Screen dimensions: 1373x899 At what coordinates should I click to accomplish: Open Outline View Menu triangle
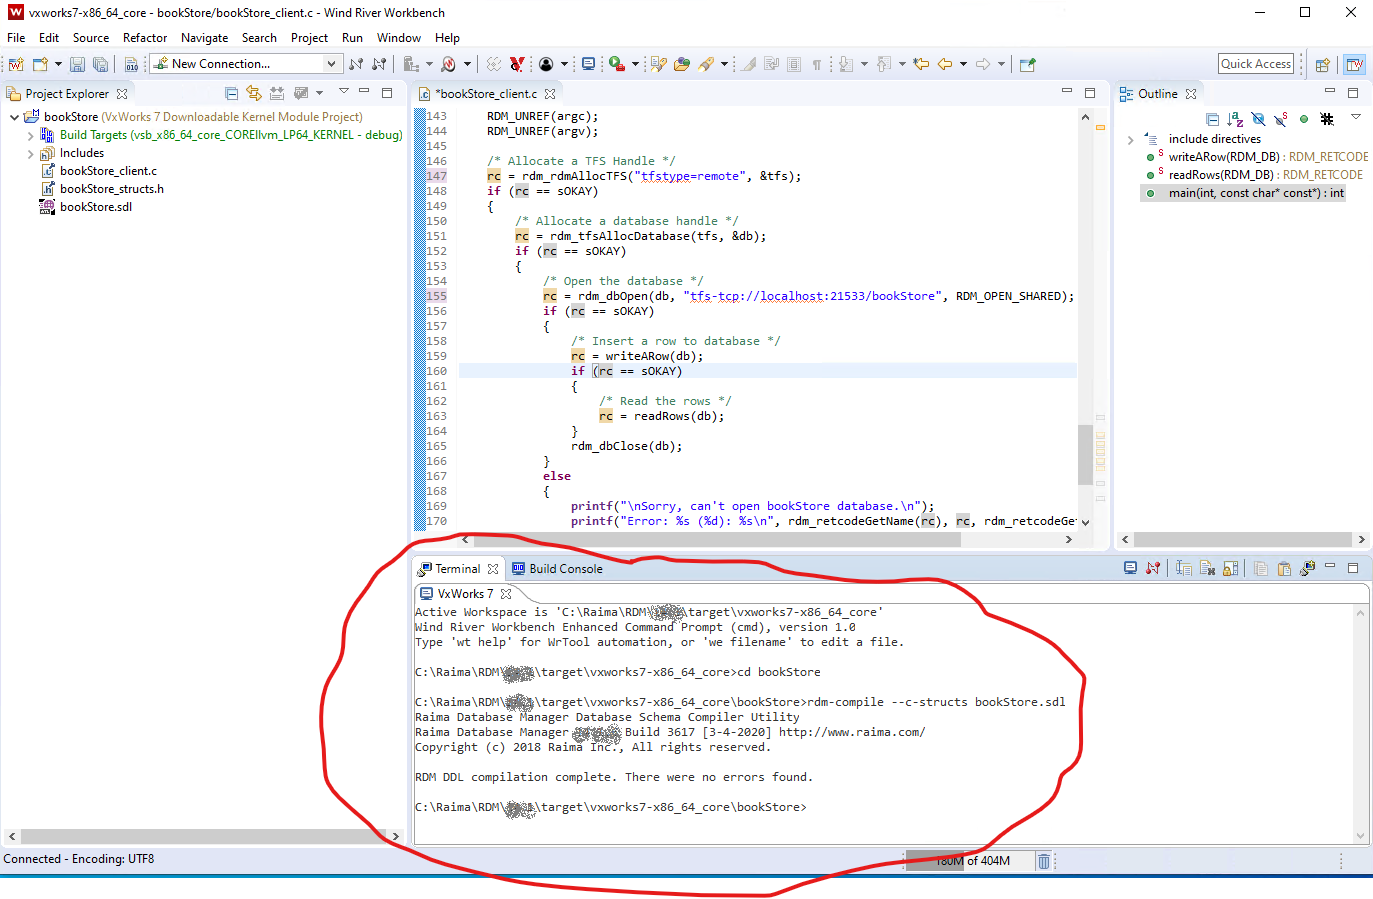(x=1356, y=118)
